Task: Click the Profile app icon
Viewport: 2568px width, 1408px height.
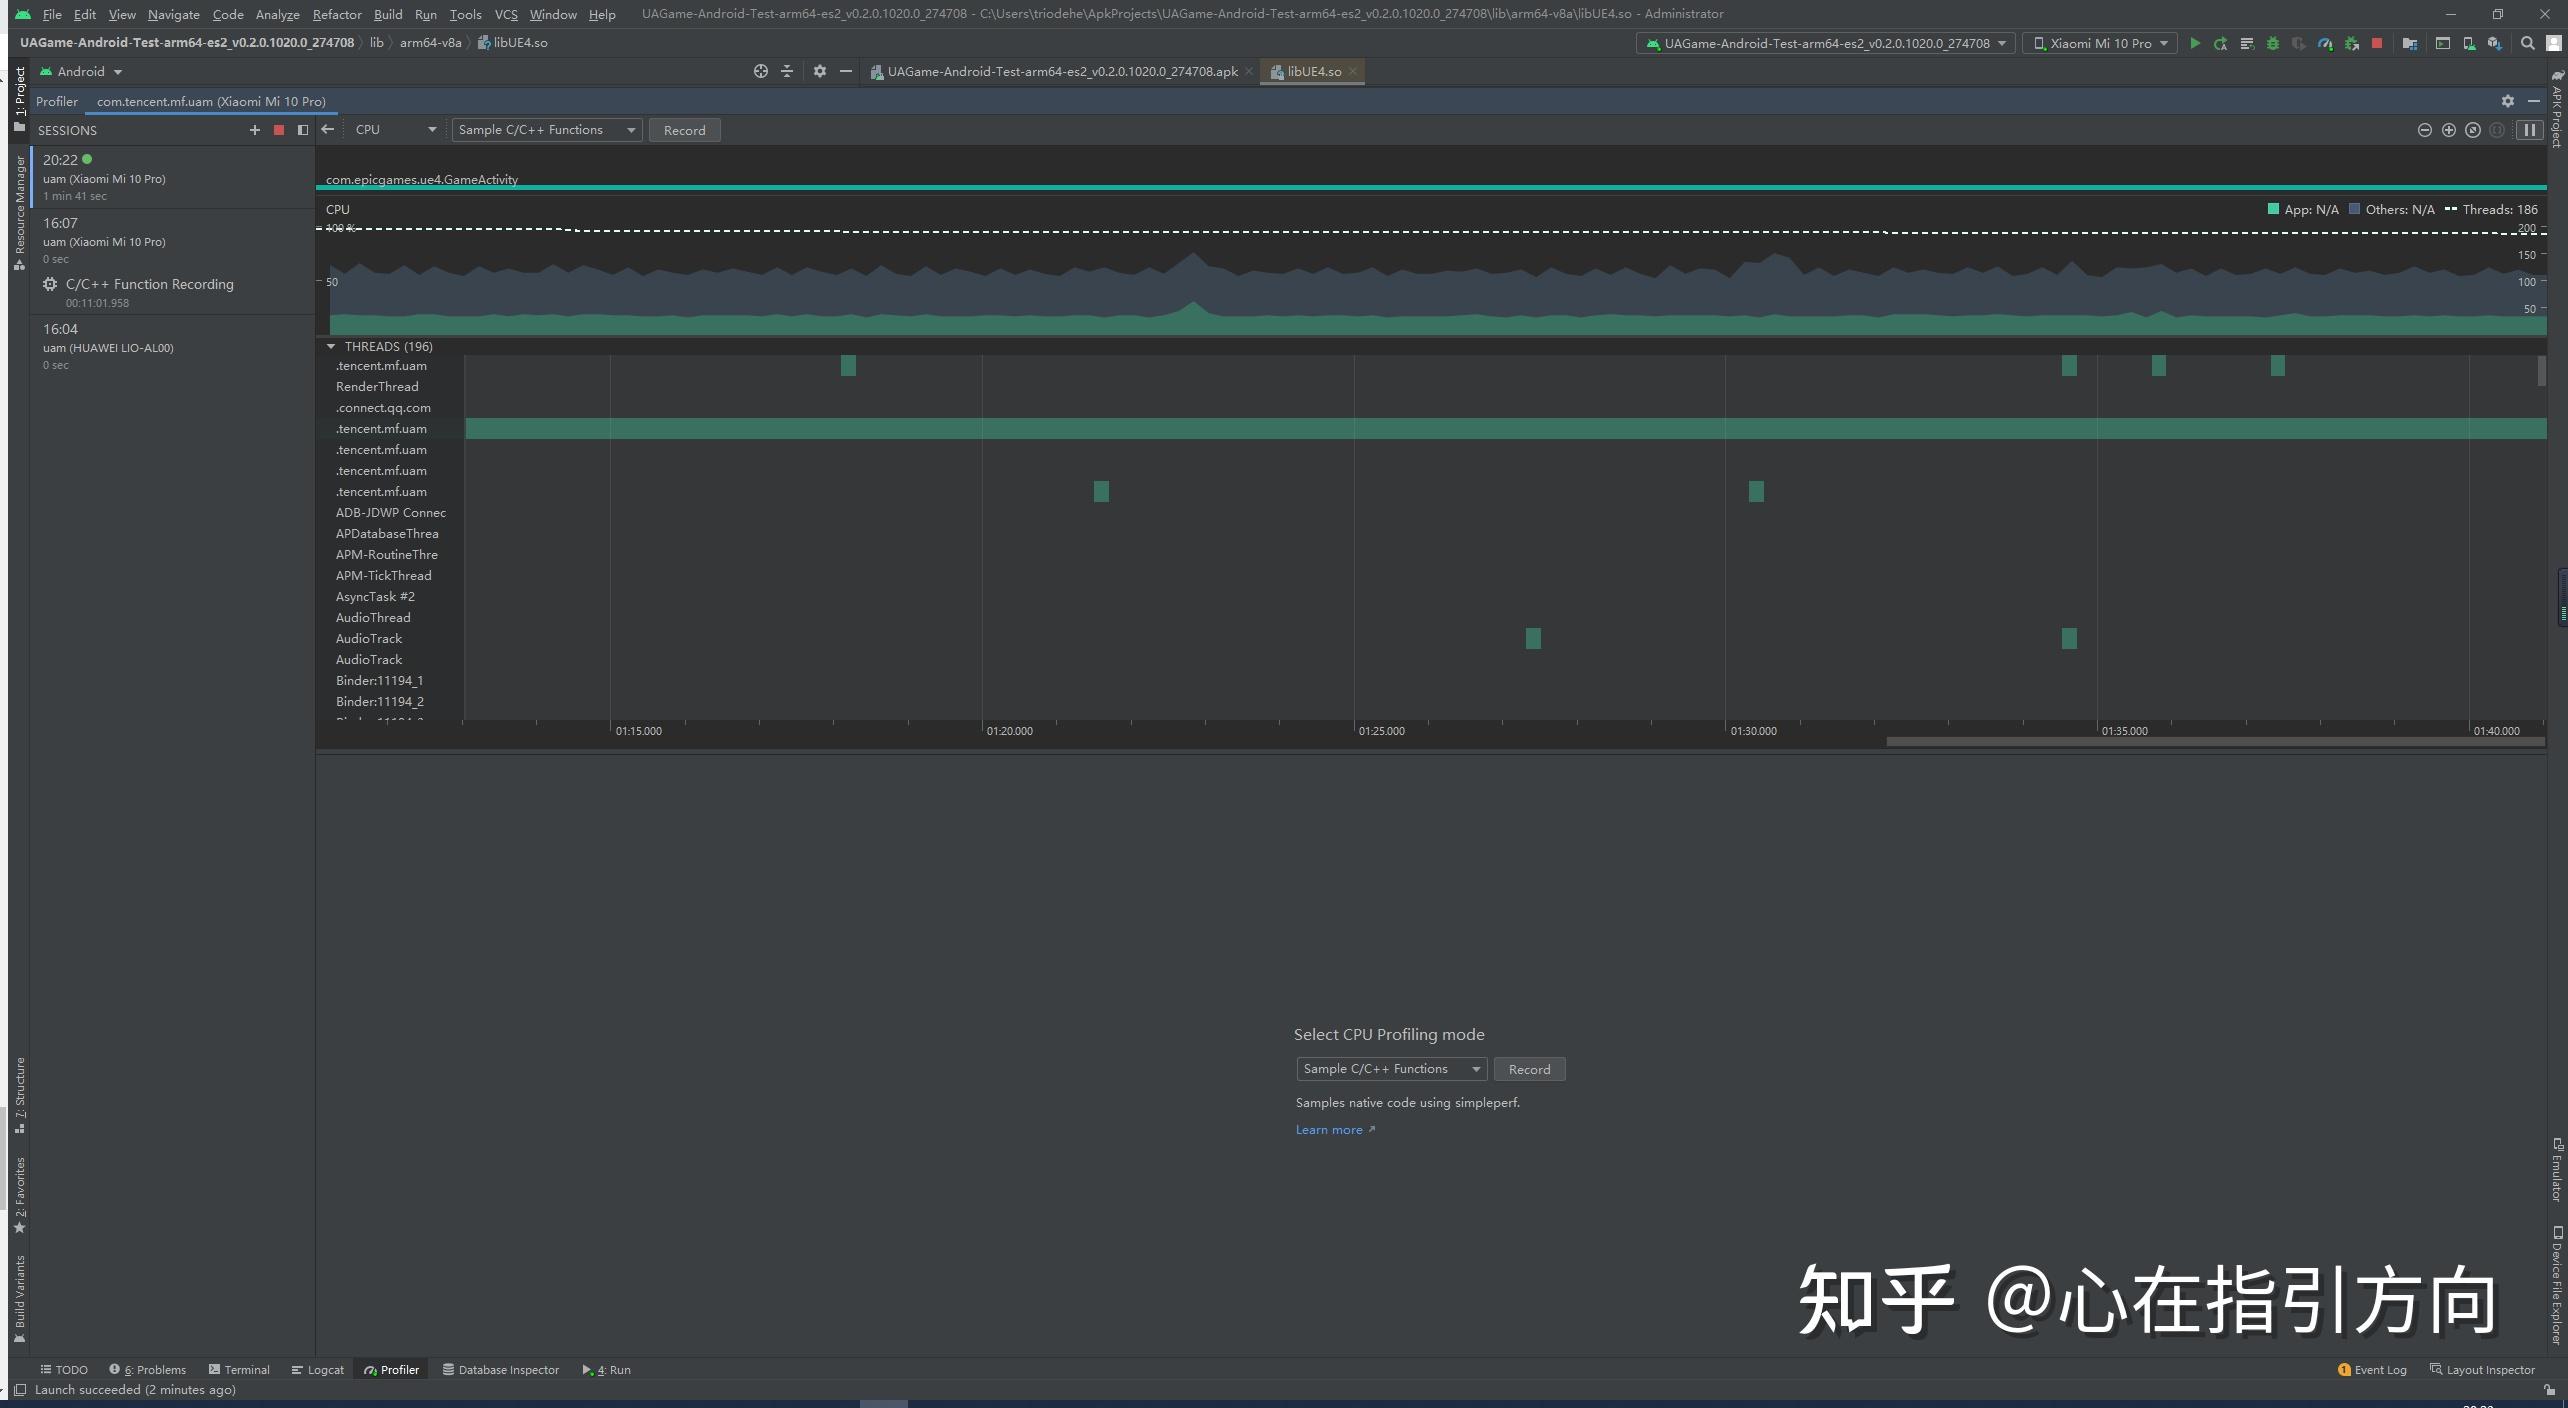Action: (2326, 44)
